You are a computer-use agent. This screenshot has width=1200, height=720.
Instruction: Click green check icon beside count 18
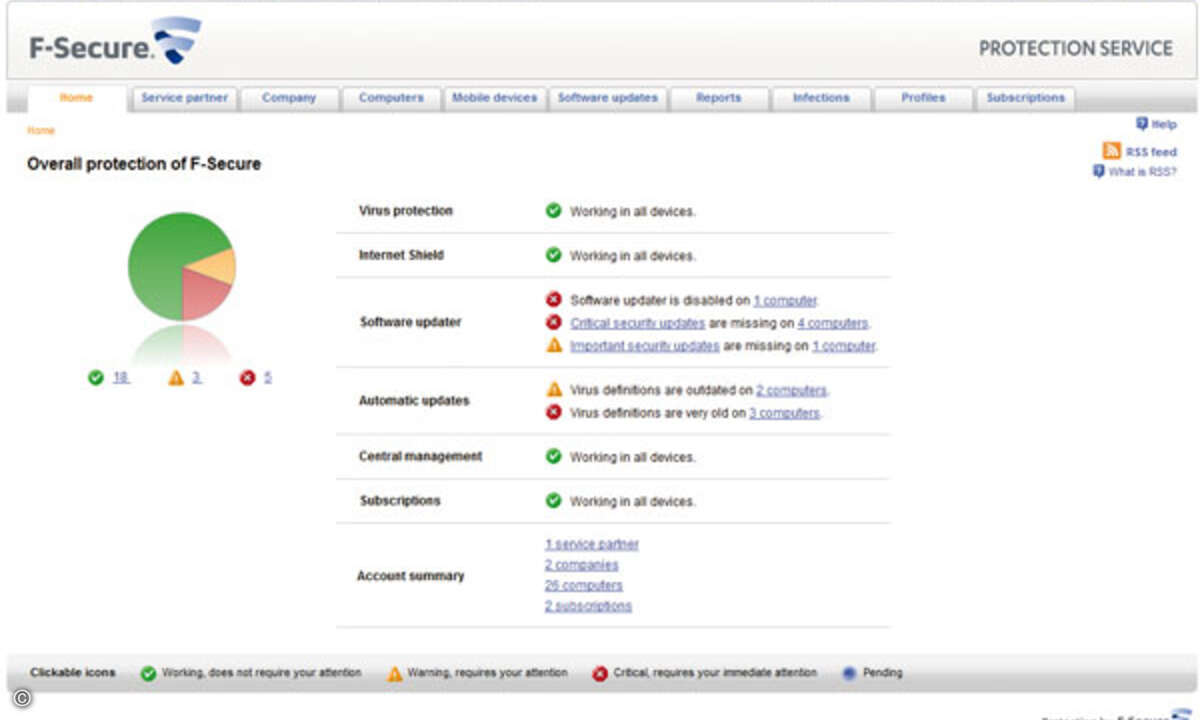[96, 378]
